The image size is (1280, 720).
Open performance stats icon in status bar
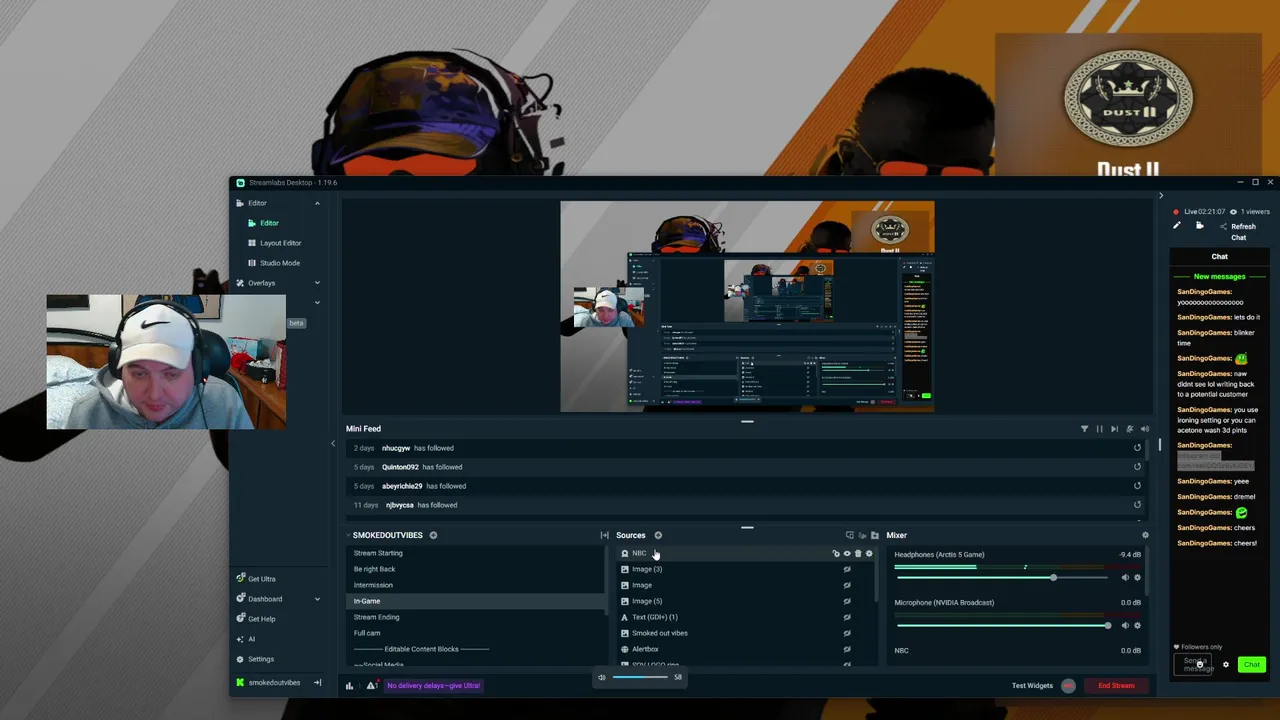pos(349,686)
